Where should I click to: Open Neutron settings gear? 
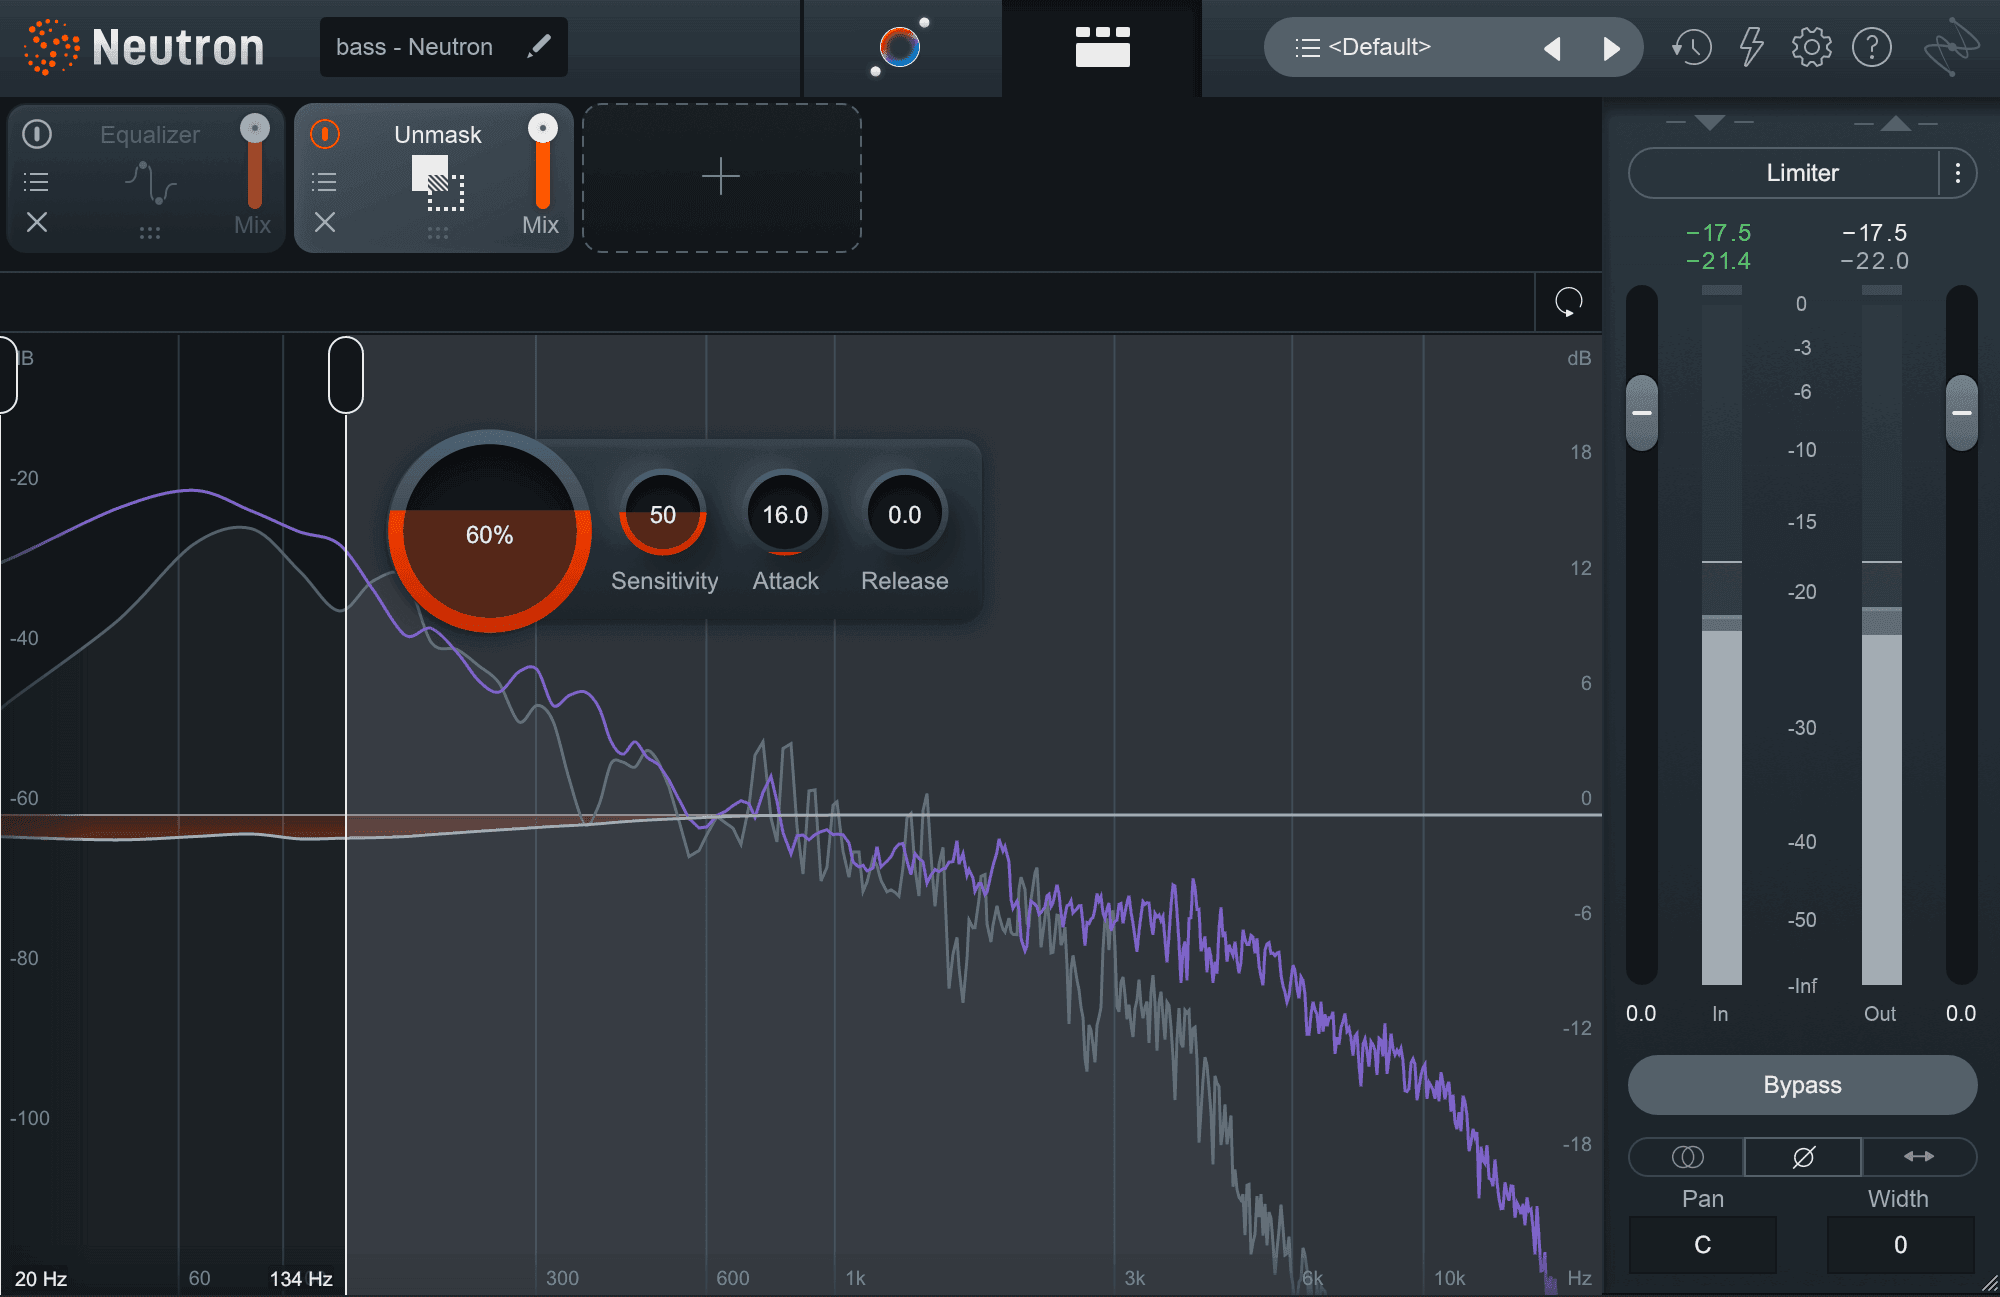tap(1811, 47)
